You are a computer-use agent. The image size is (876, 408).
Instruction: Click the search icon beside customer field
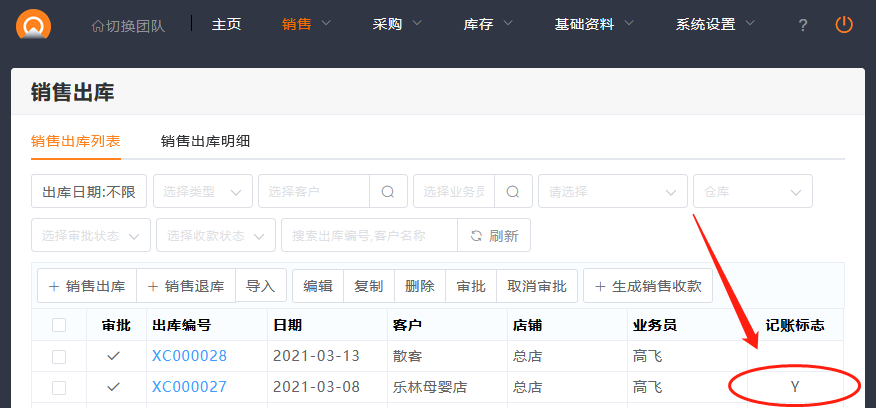point(388,191)
